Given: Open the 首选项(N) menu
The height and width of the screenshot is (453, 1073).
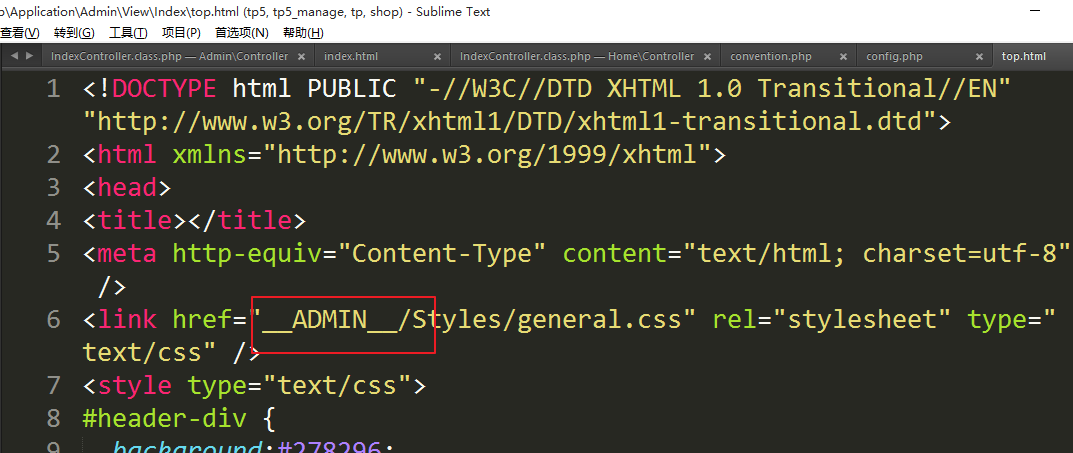Looking at the screenshot, I should click(241, 33).
